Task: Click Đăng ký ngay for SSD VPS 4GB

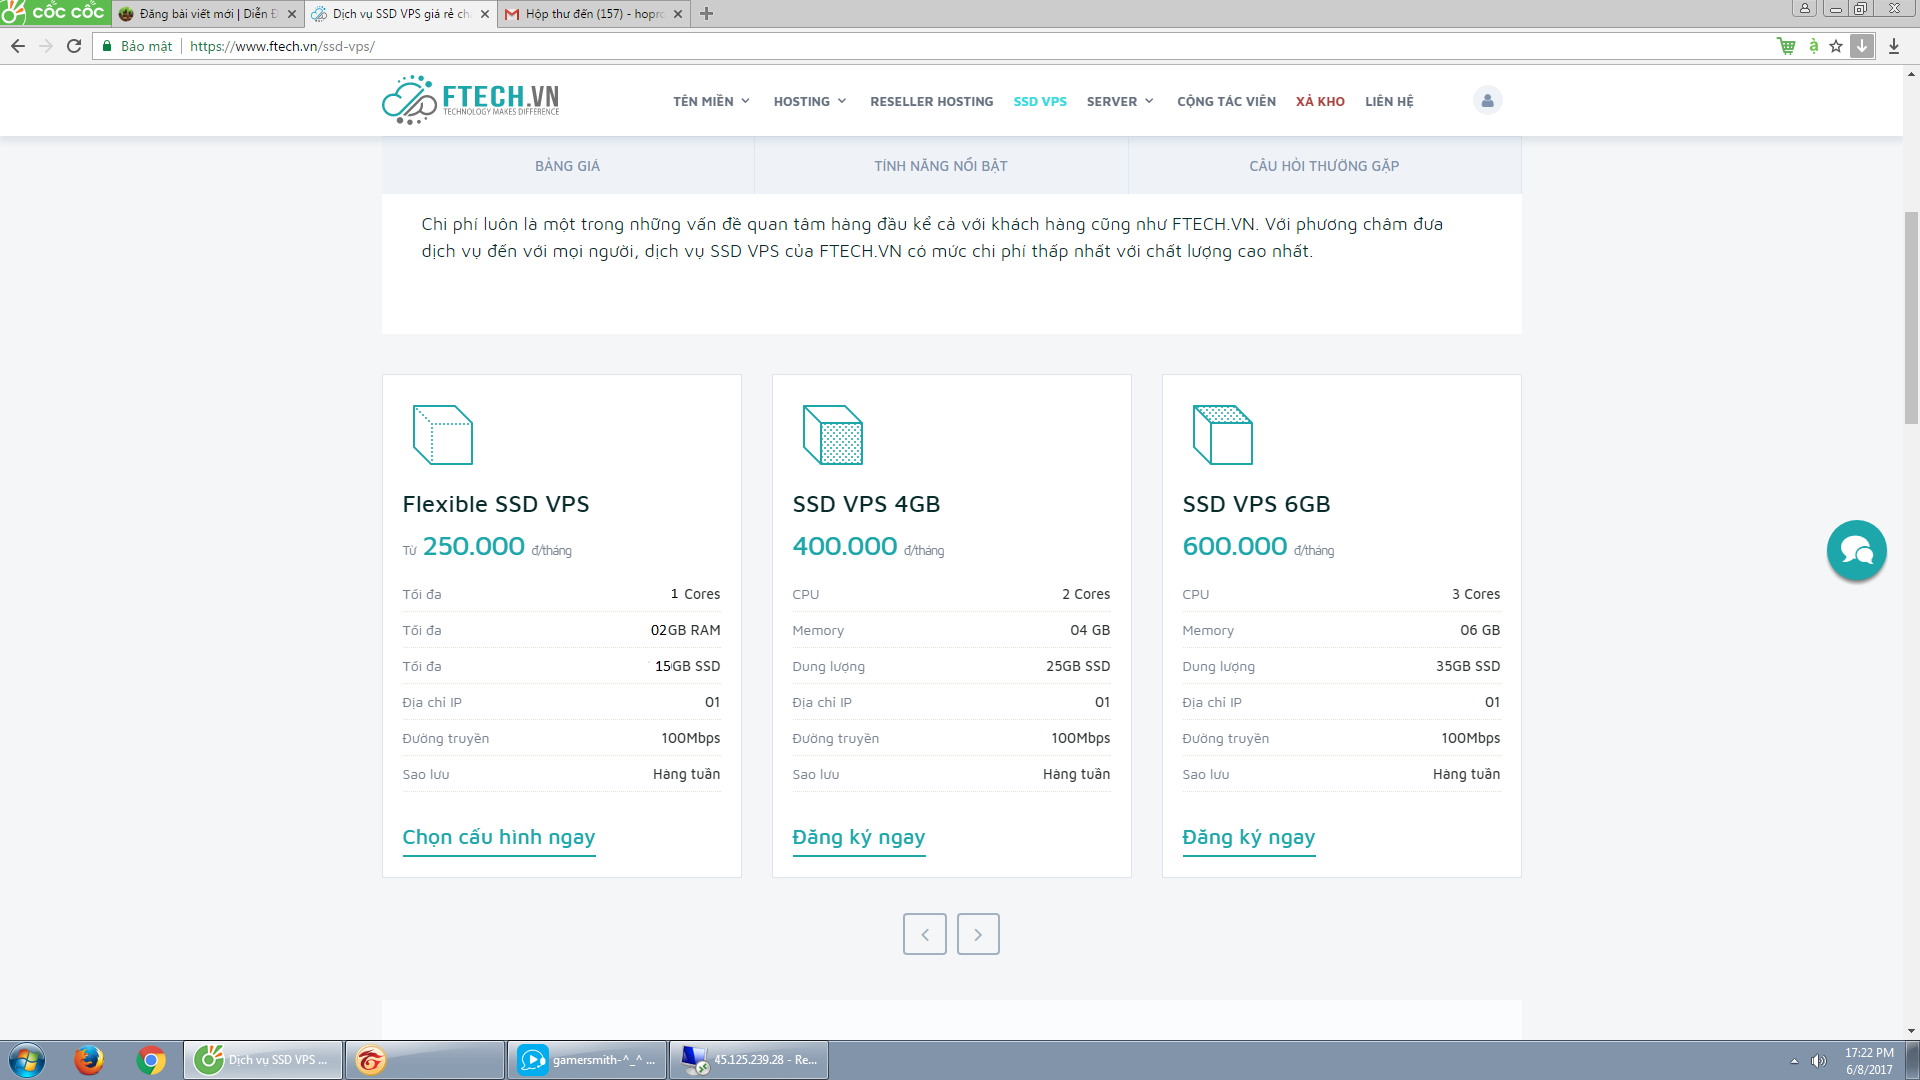Action: 858,837
